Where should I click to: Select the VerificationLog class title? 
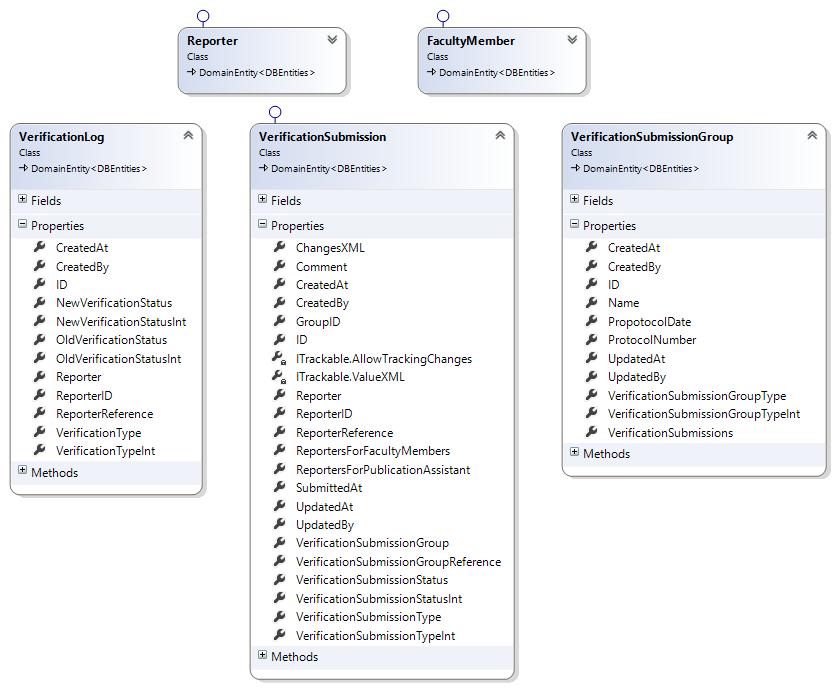62,137
